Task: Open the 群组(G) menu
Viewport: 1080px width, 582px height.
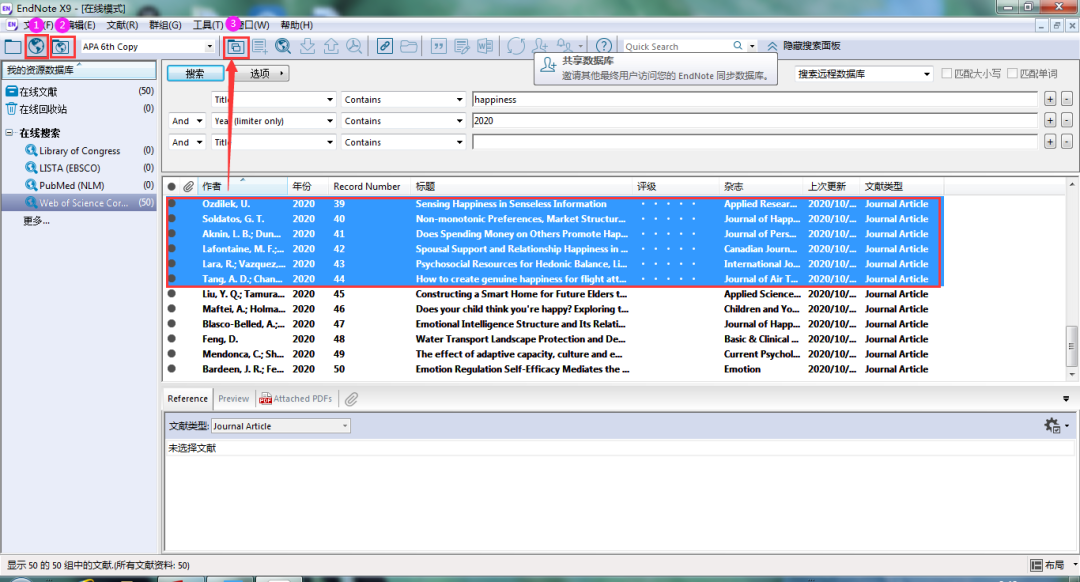Action: 165,25
